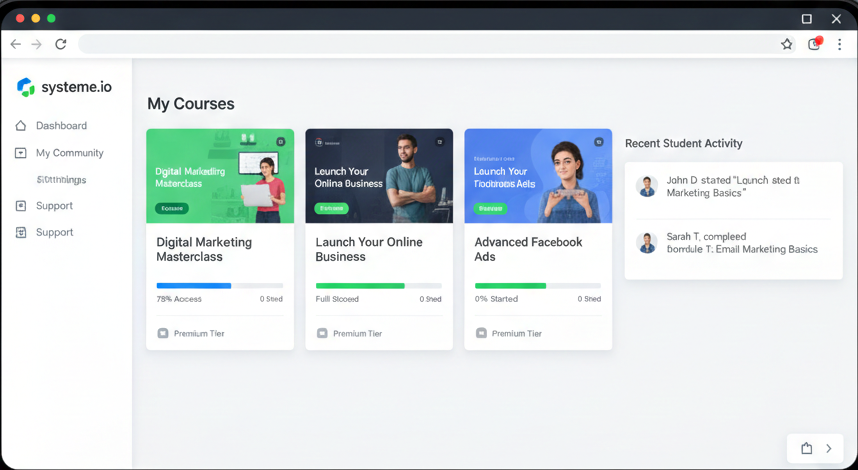Click Premium Tier icon on Digital Marketing card

163,333
